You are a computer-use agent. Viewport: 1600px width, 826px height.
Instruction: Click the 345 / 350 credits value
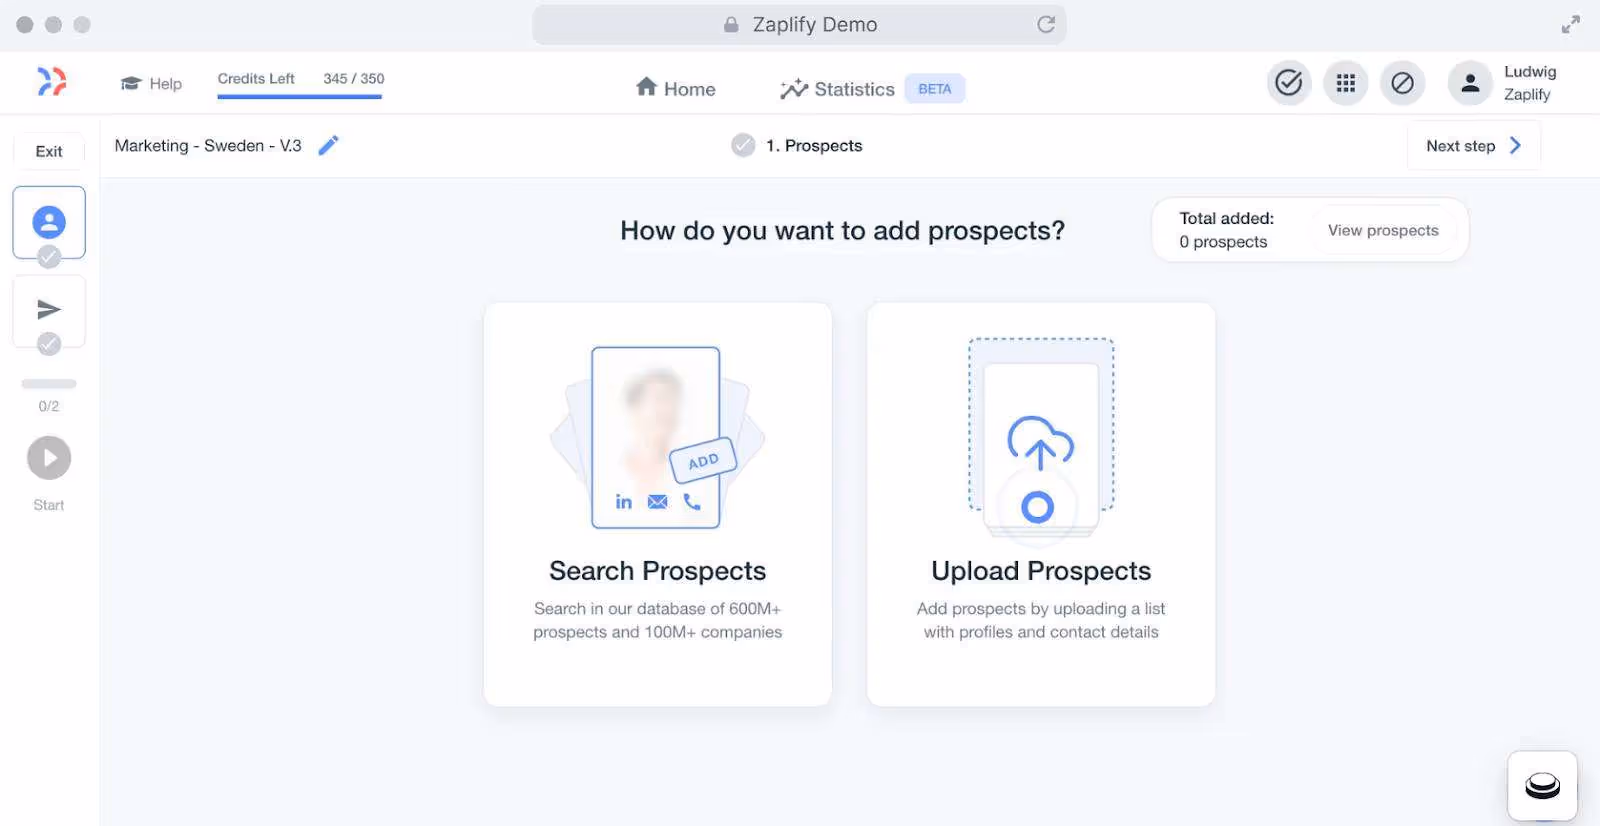(x=354, y=78)
